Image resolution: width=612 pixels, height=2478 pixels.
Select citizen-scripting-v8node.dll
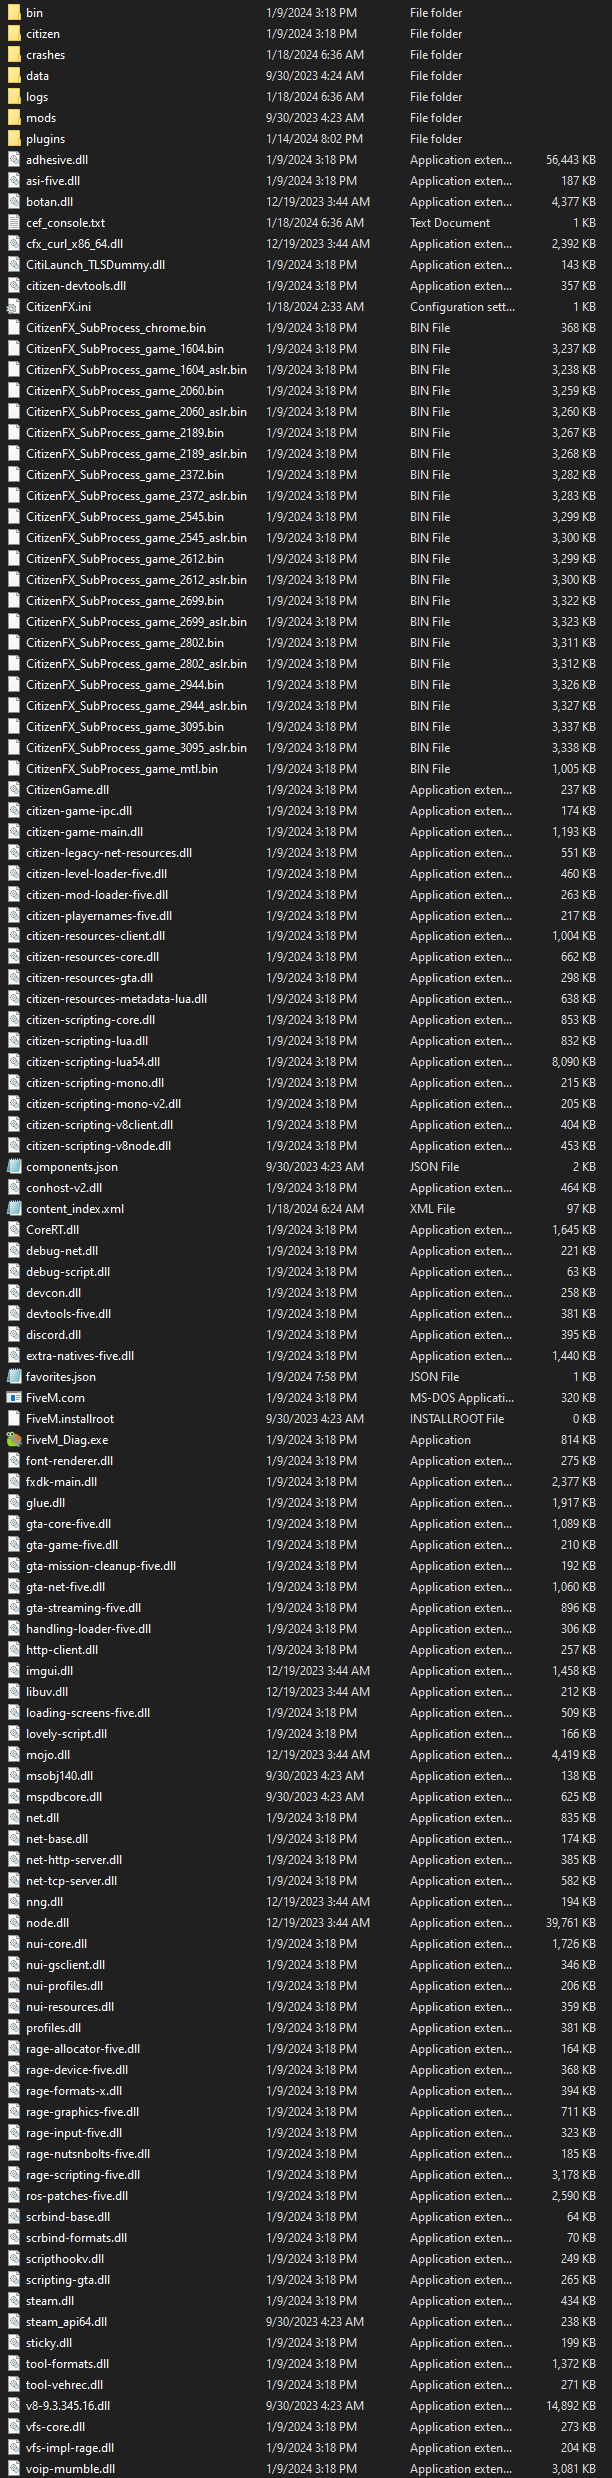click(x=99, y=1145)
